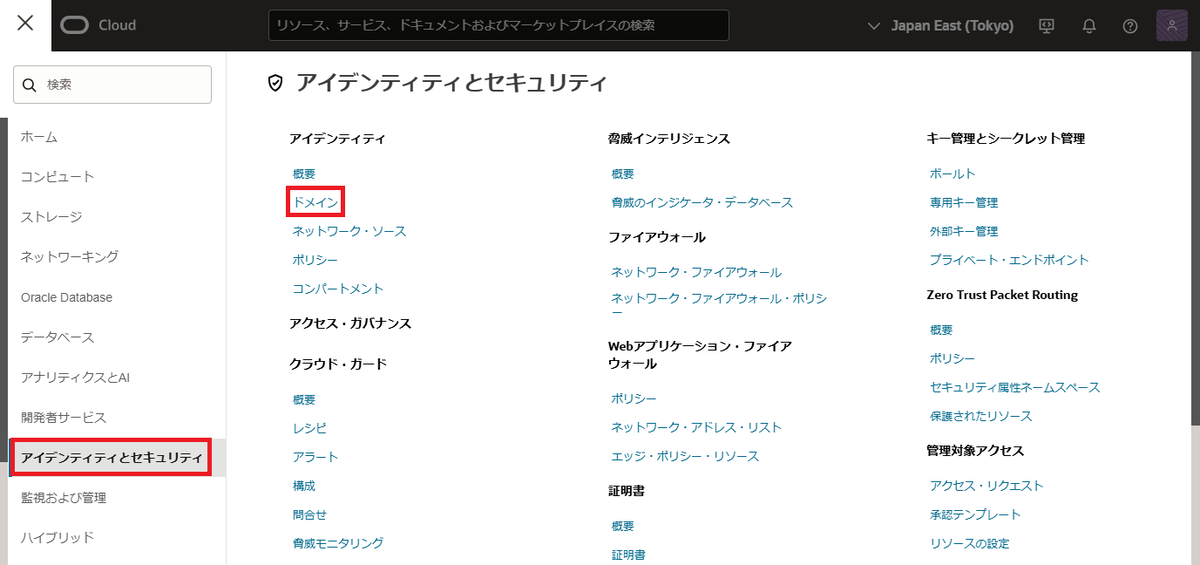Open the ボールト link

pos(953,174)
